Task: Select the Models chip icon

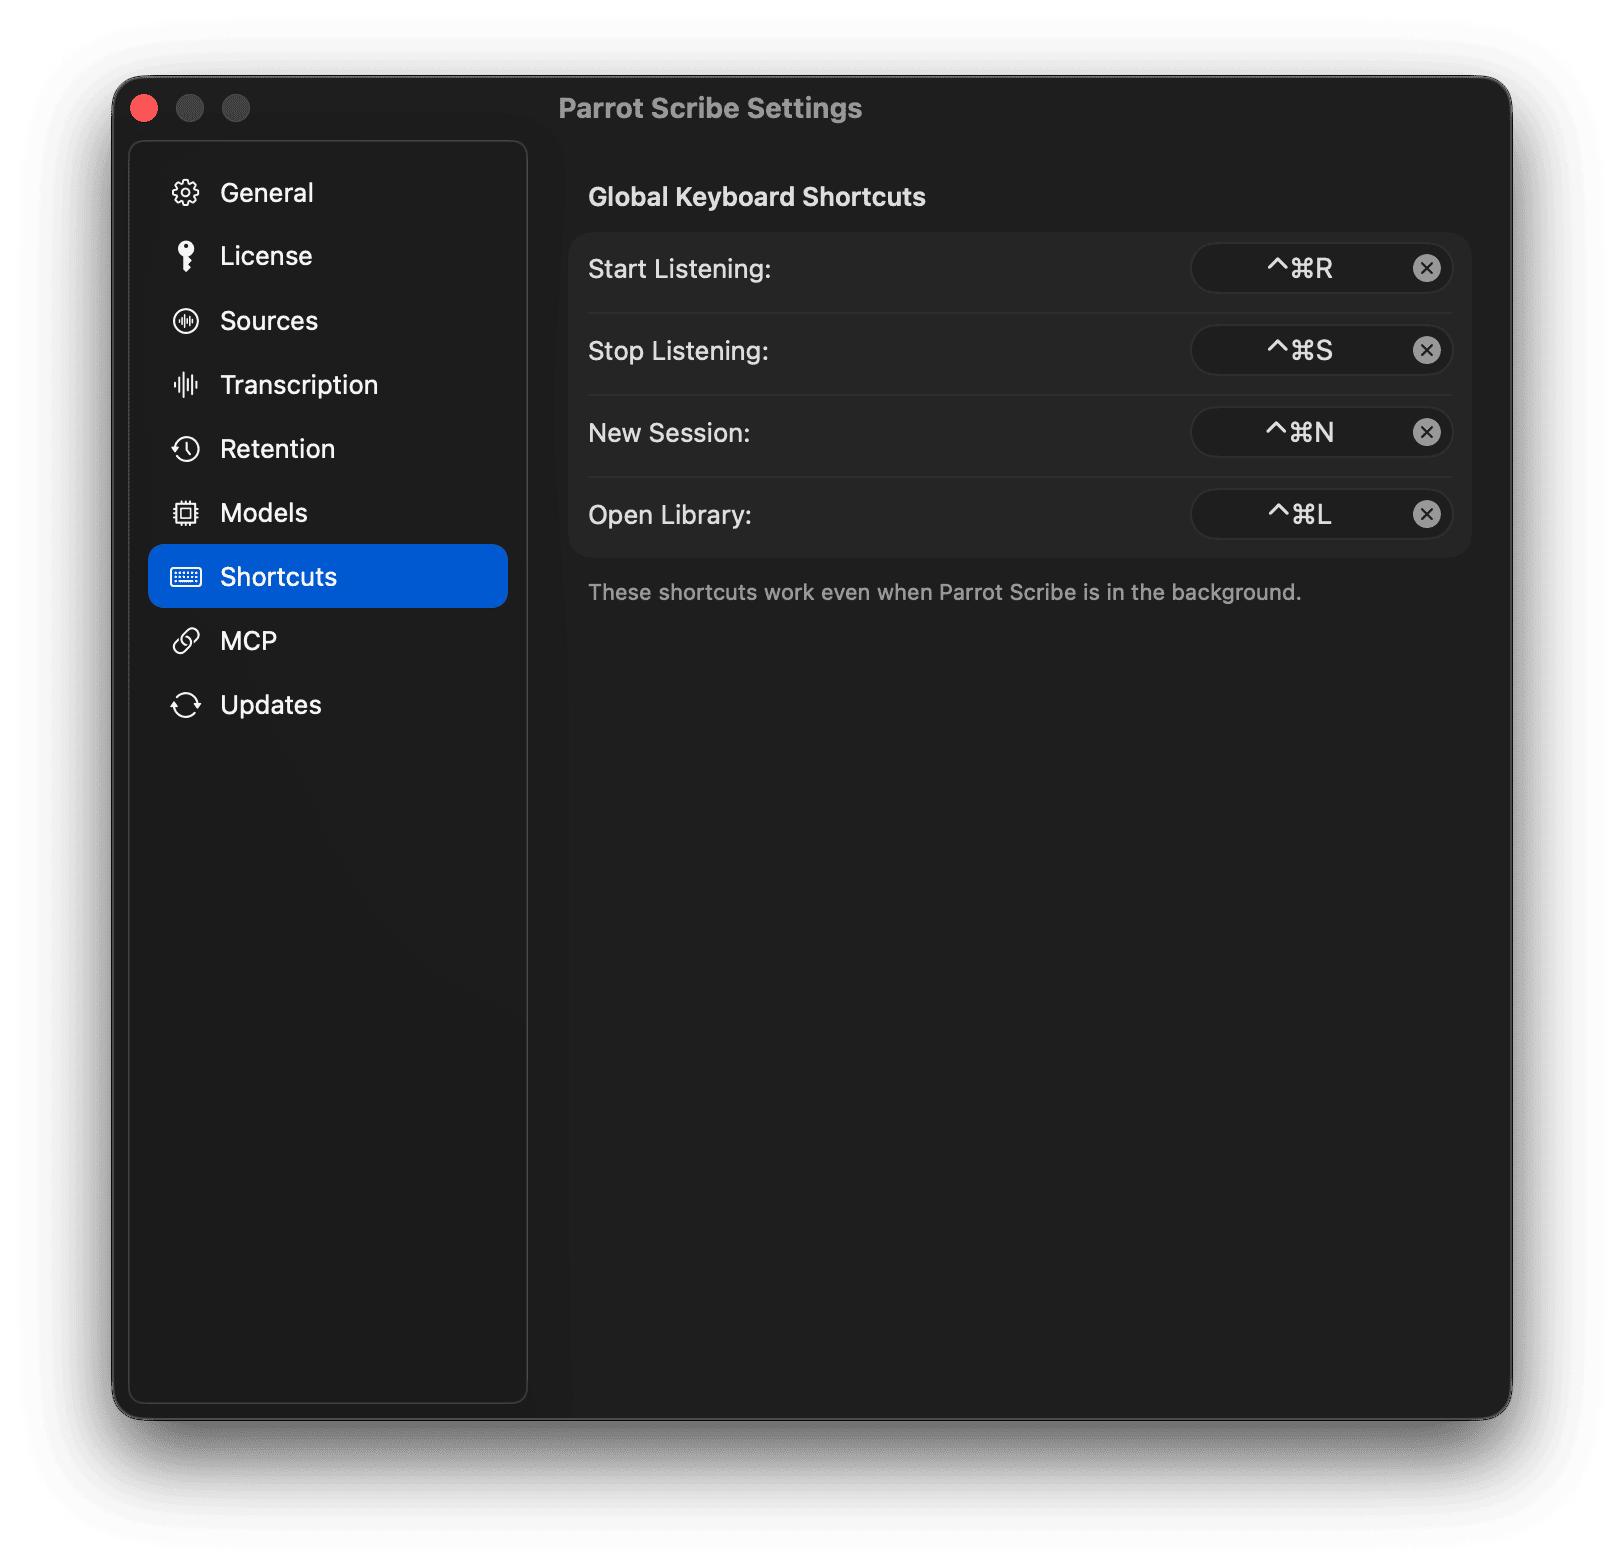Action: 186,512
